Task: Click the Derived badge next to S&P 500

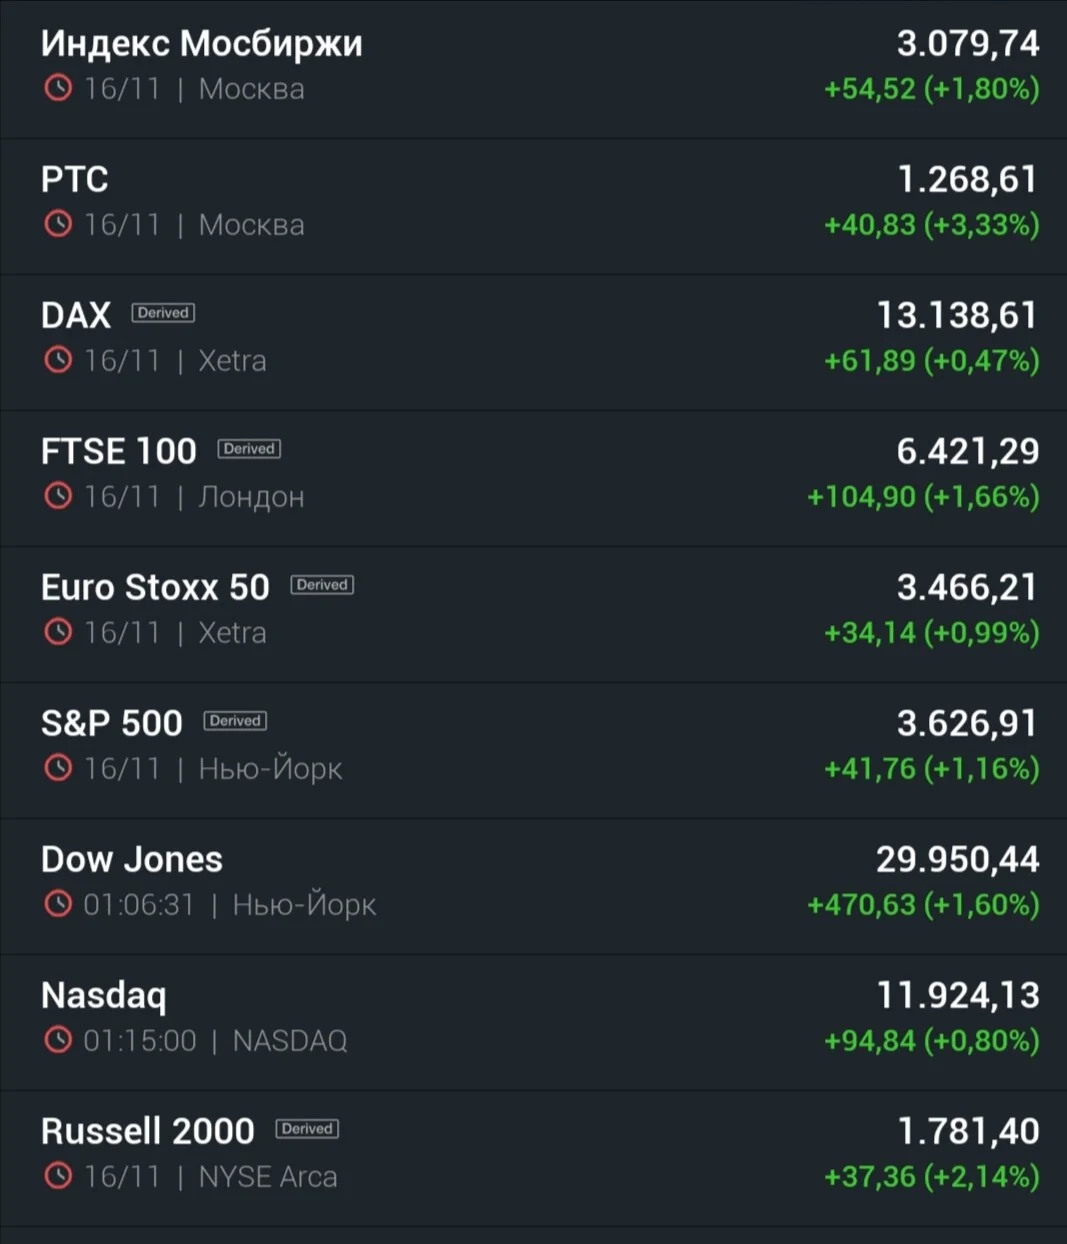Action: [235, 721]
